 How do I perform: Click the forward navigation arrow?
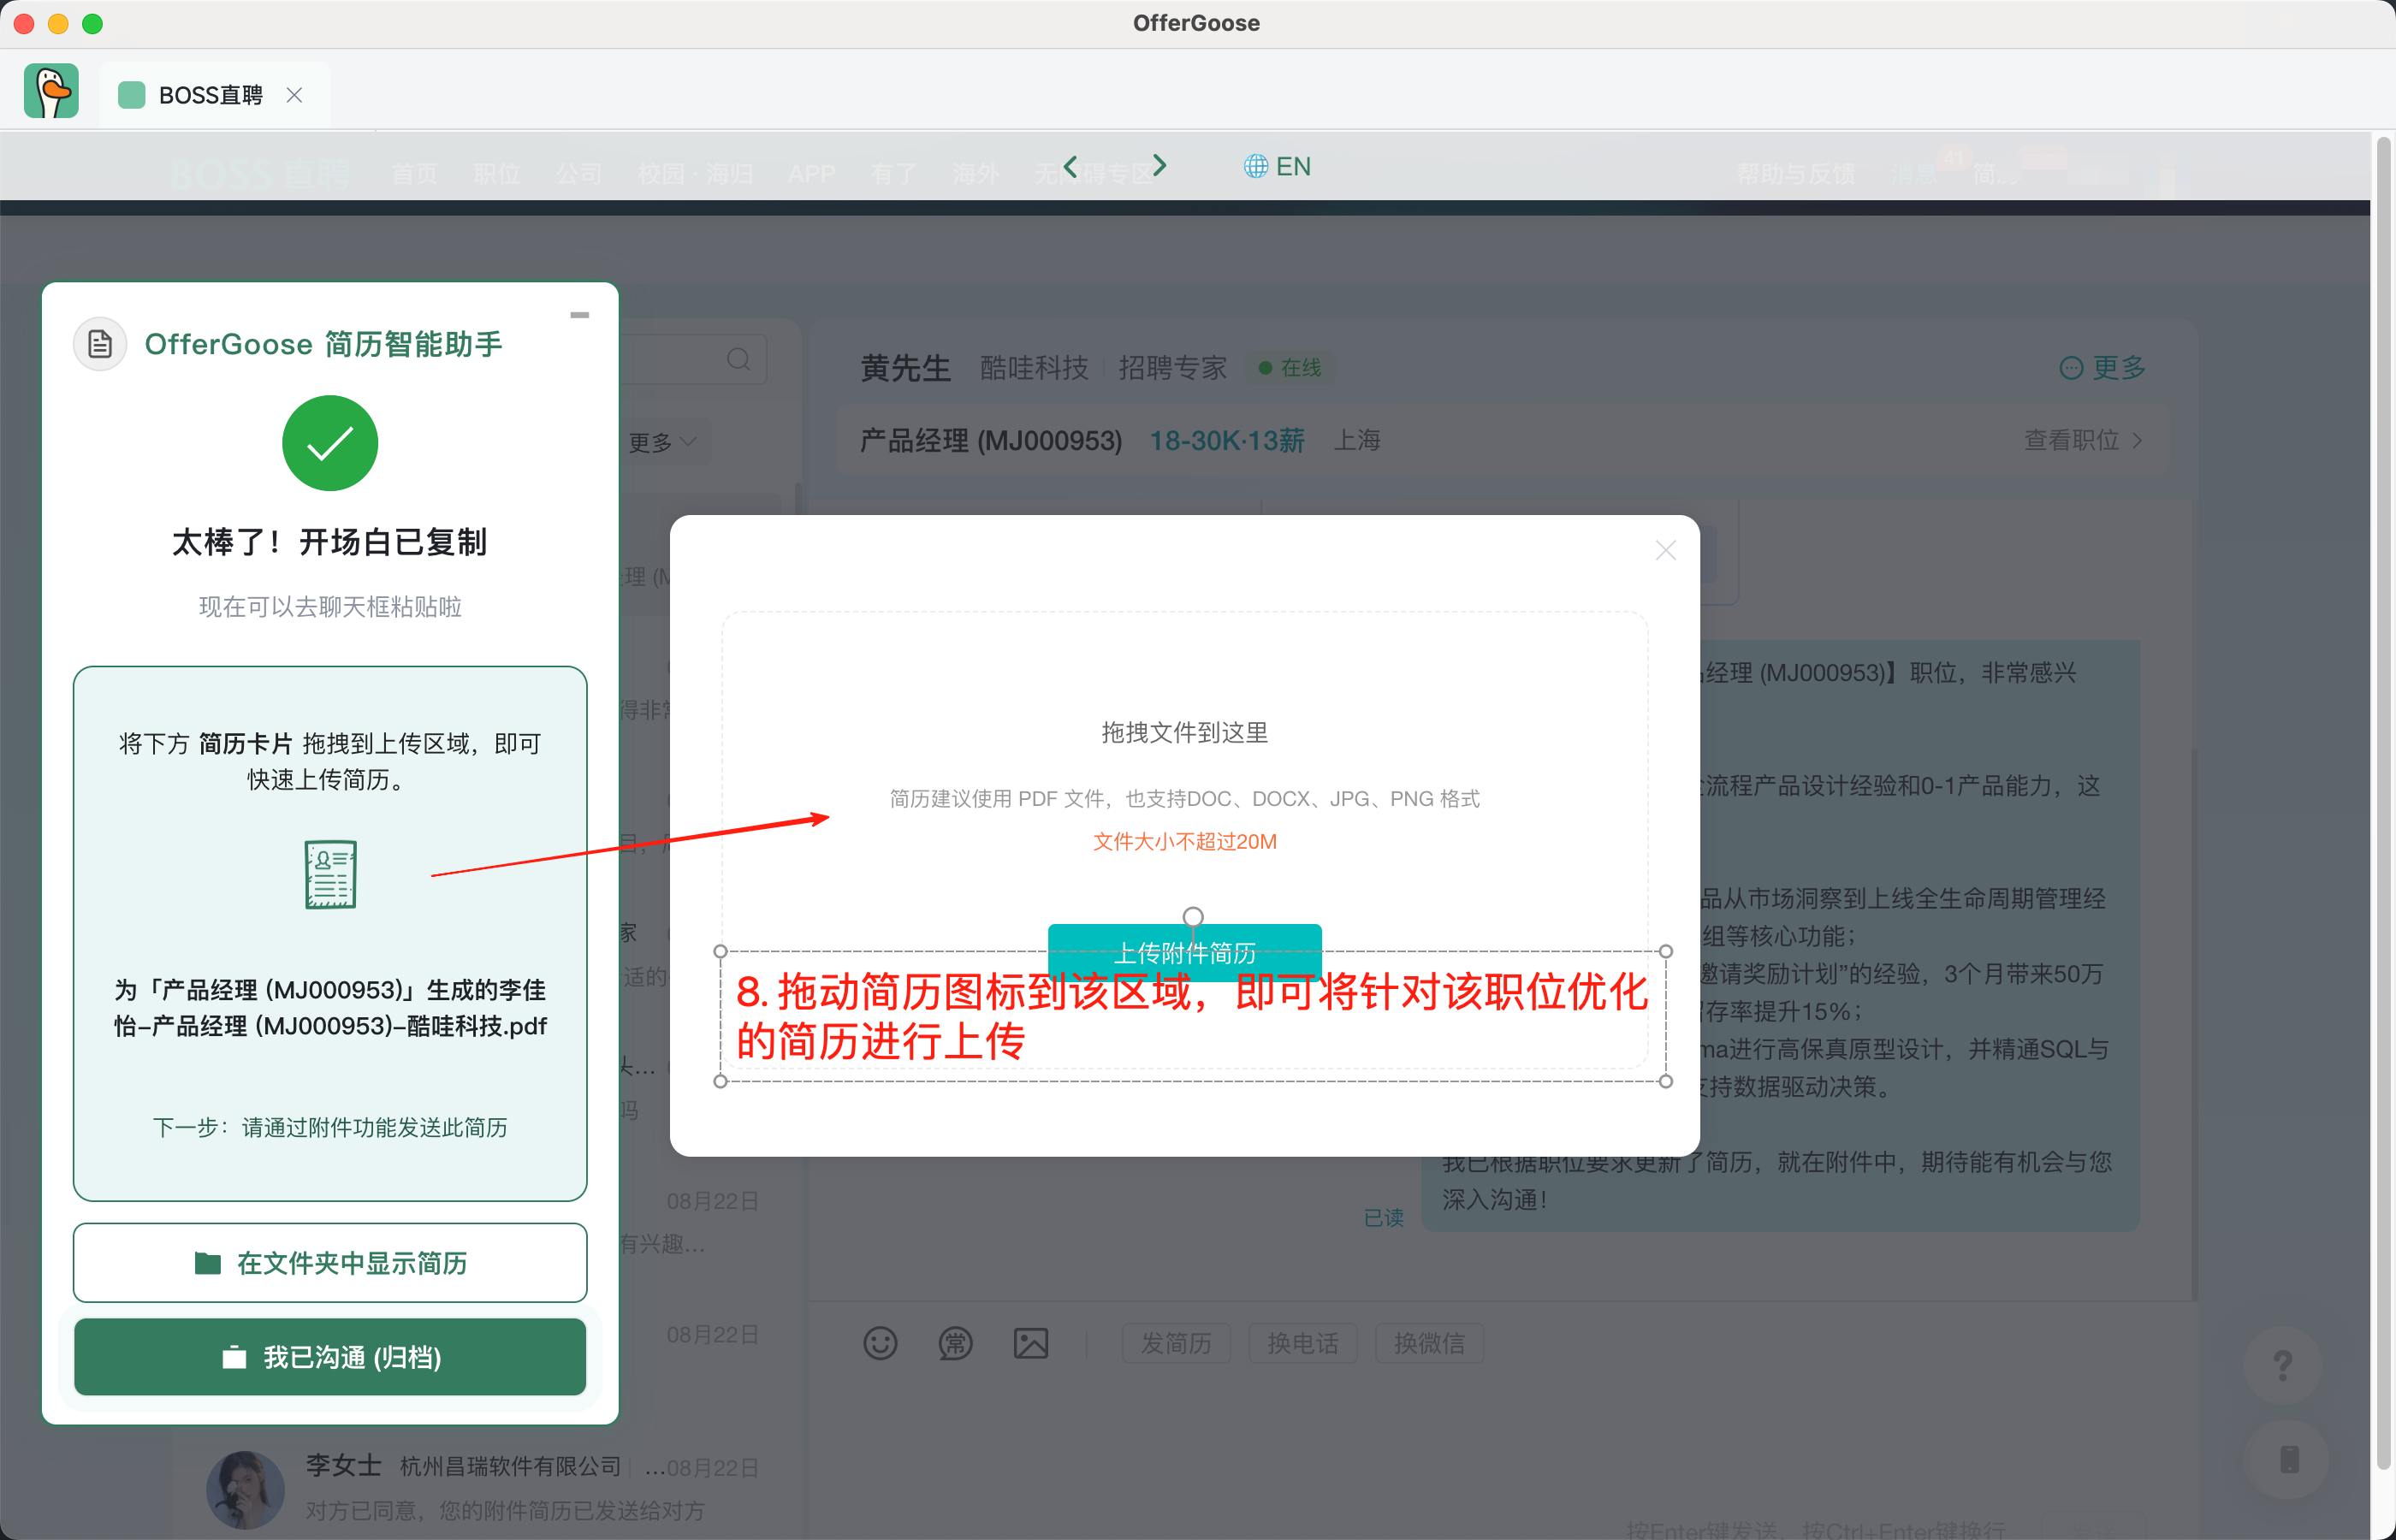[1159, 166]
